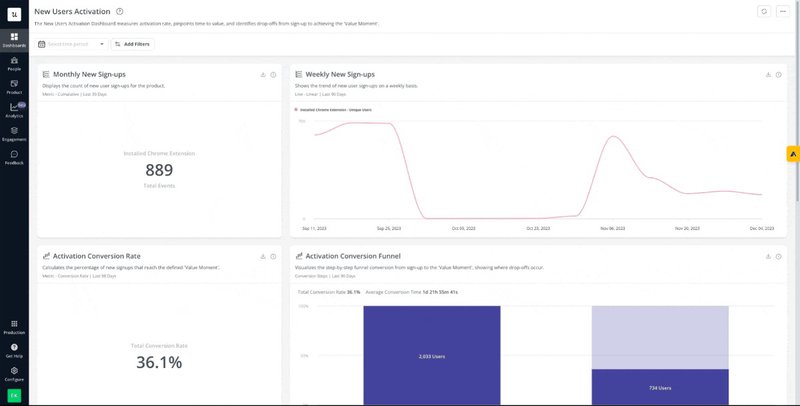The image size is (800, 406).
Task: Open the three-dots more options menu
Action: tap(782, 11)
